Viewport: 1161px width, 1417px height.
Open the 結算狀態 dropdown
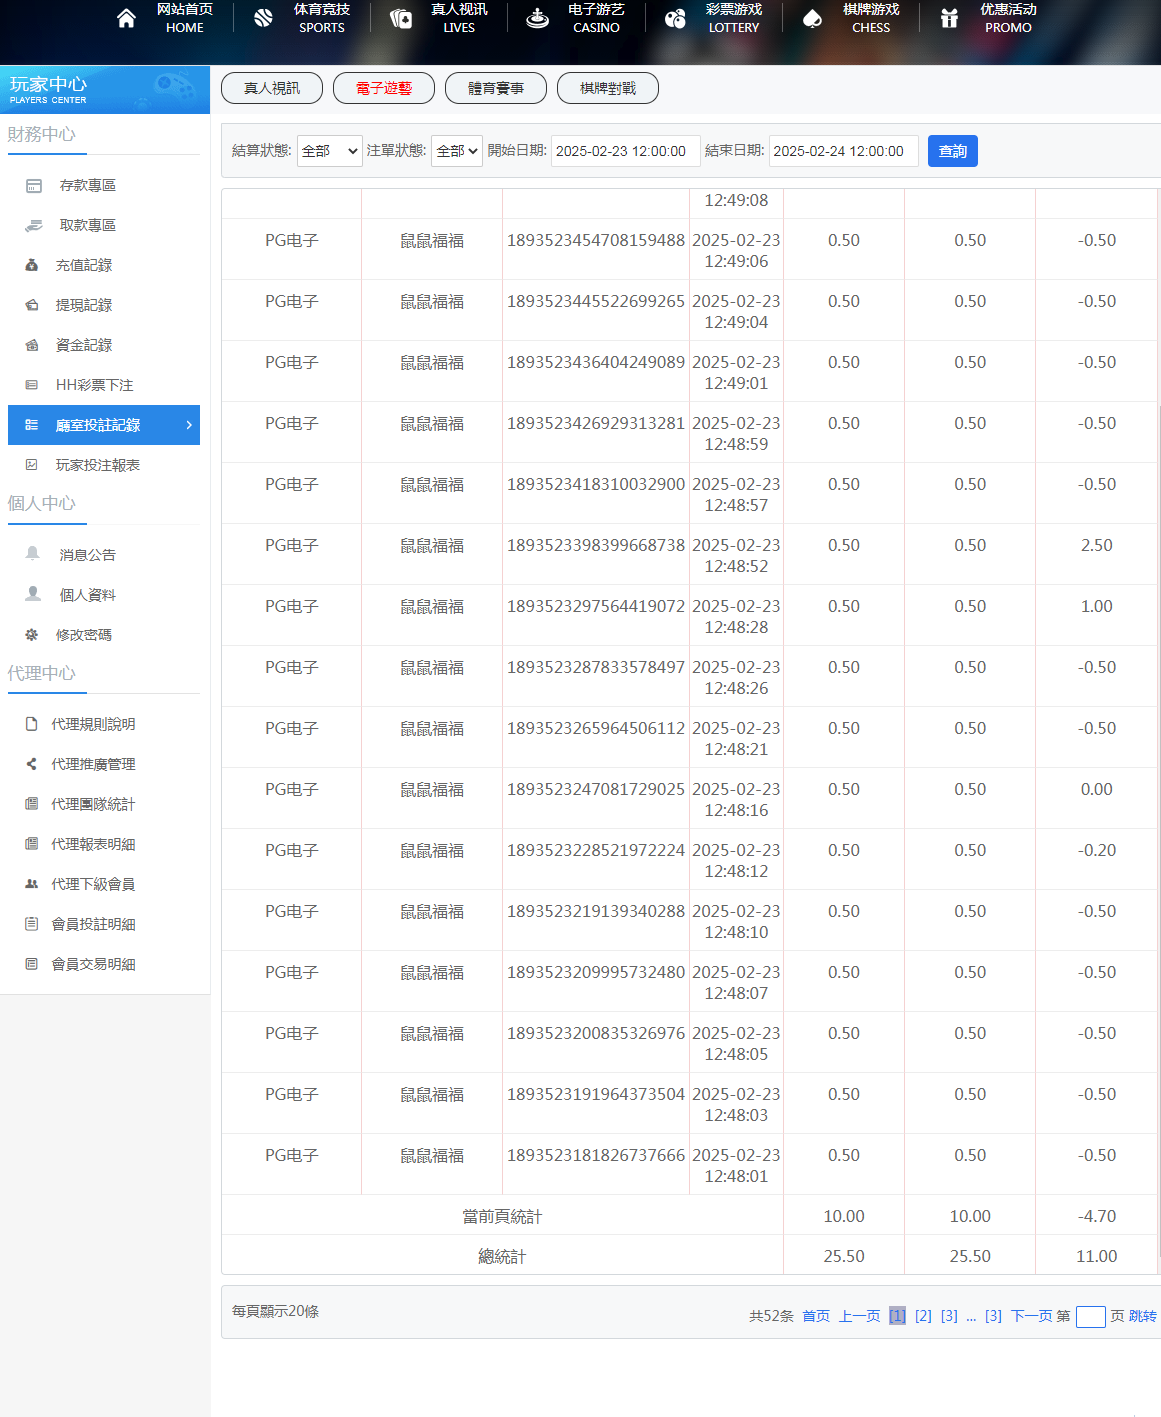click(x=329, y=151)
